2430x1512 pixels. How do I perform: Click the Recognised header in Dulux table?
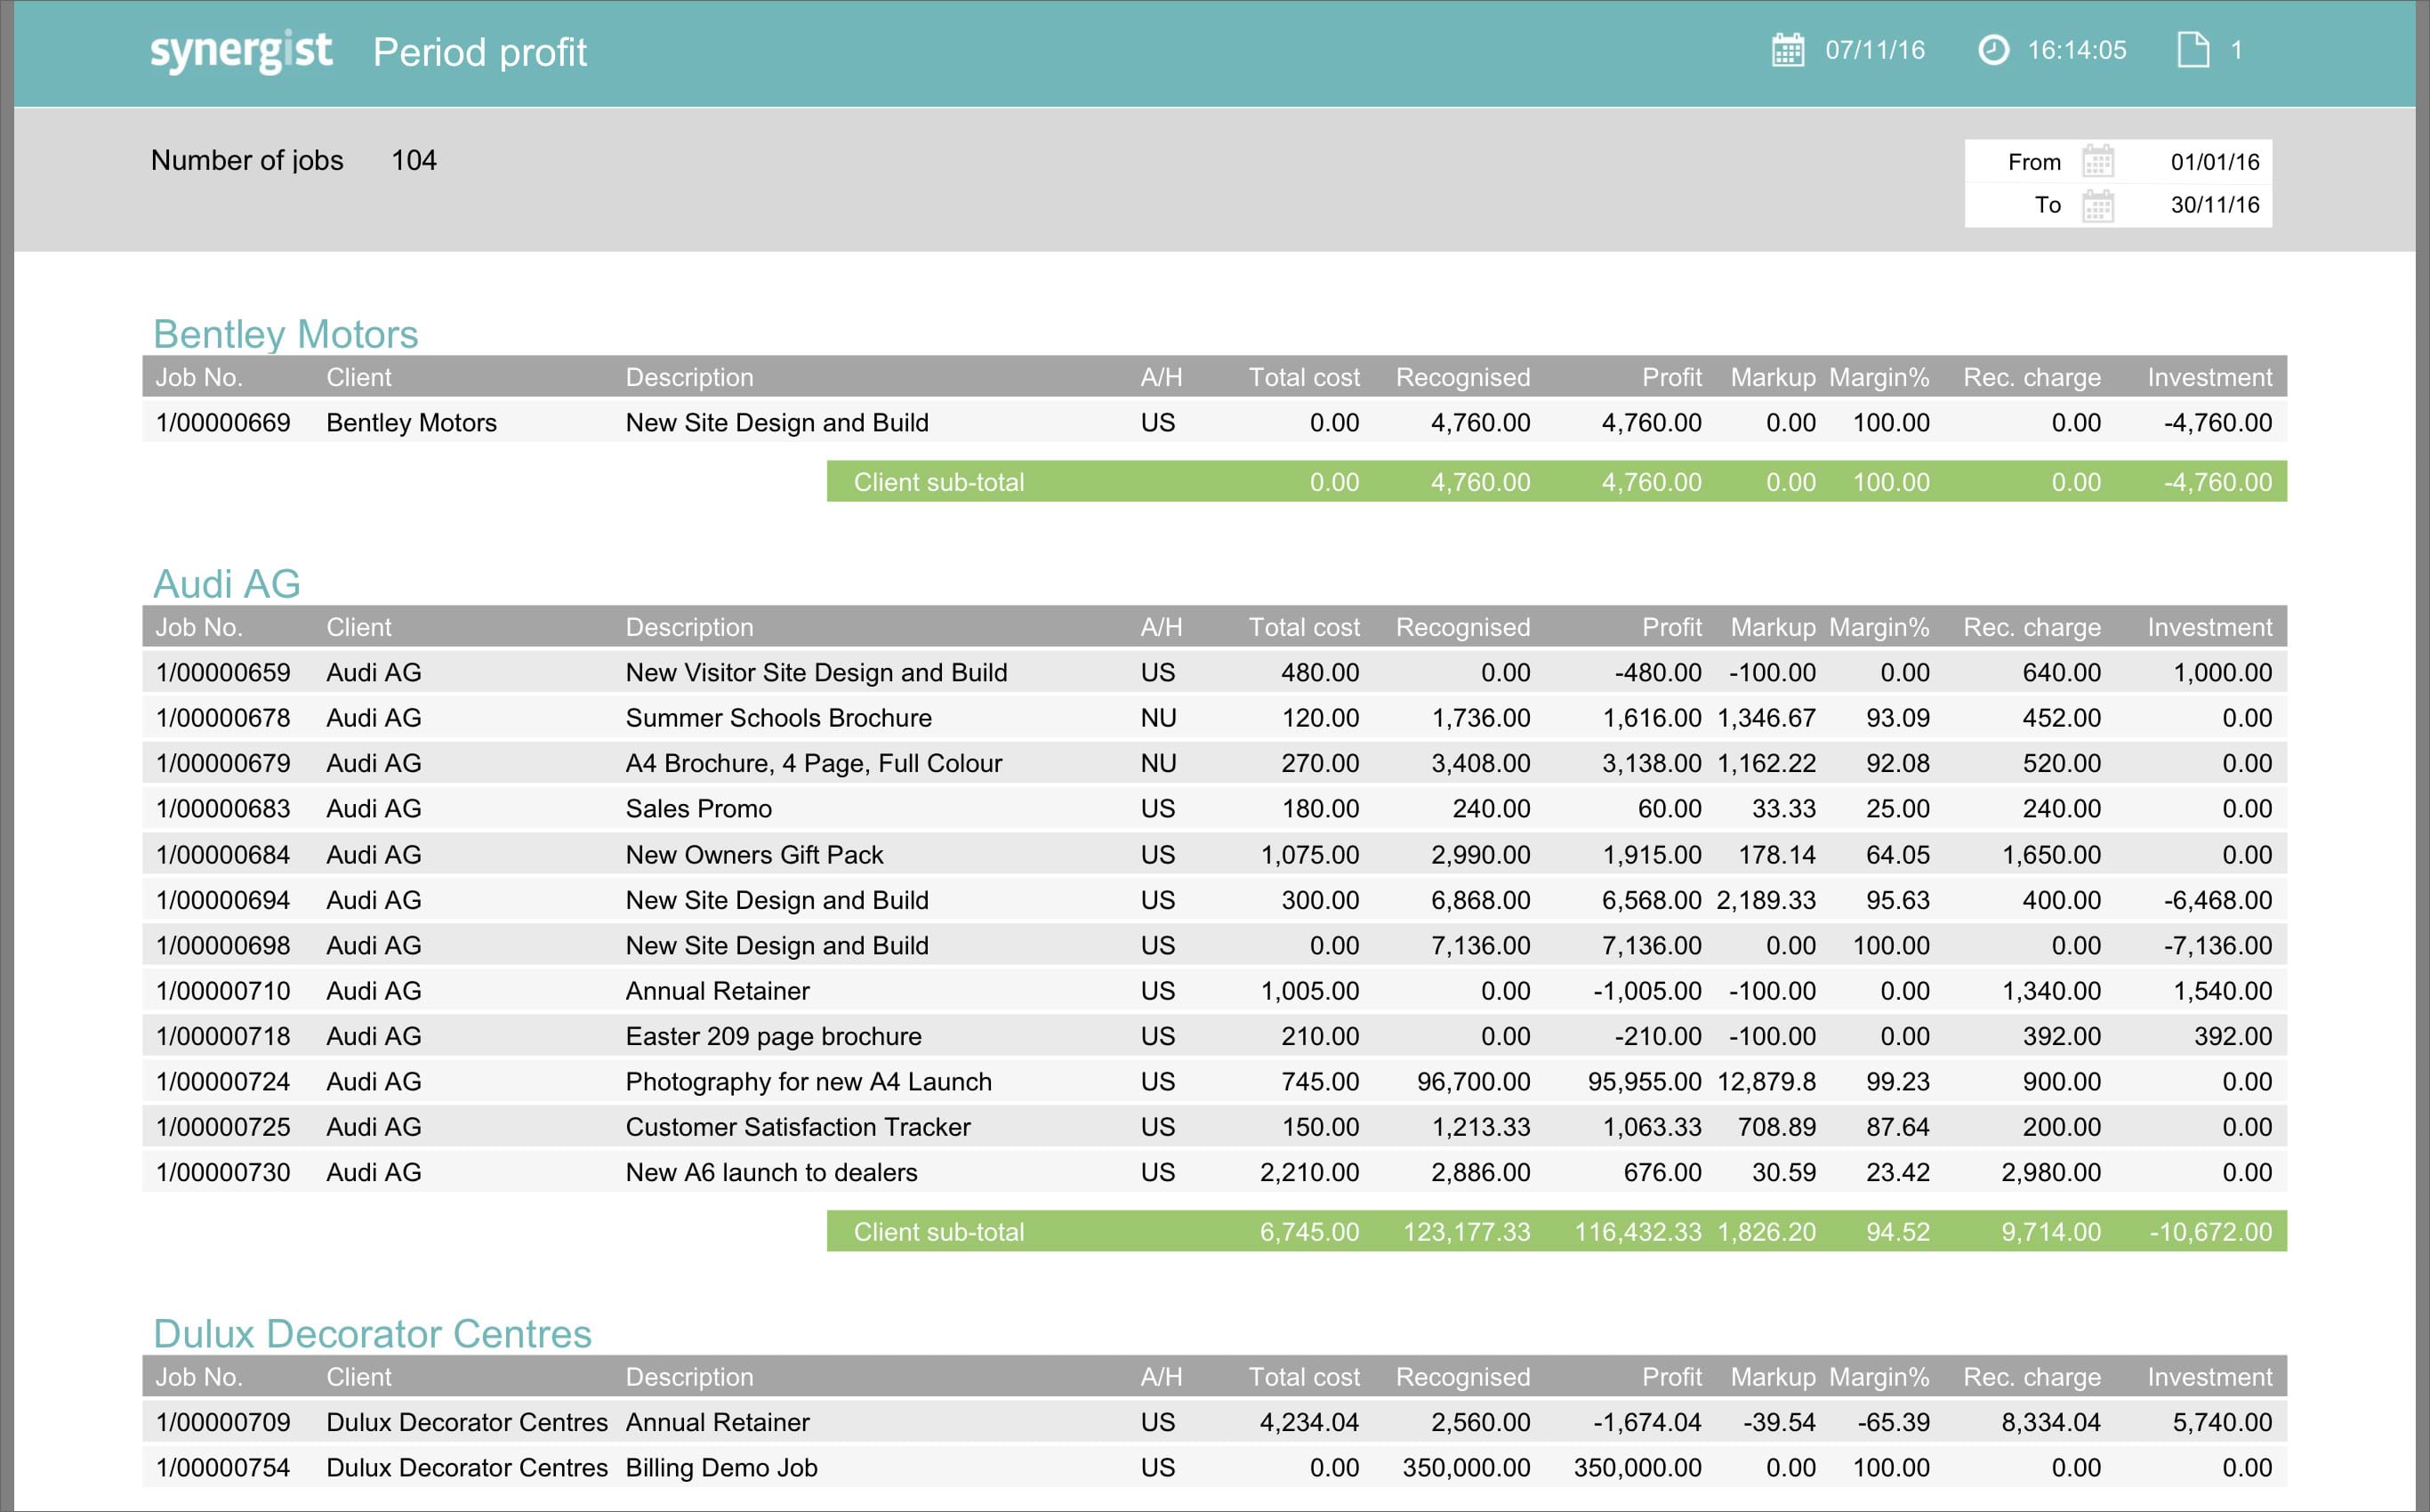coord(1463,1377)
